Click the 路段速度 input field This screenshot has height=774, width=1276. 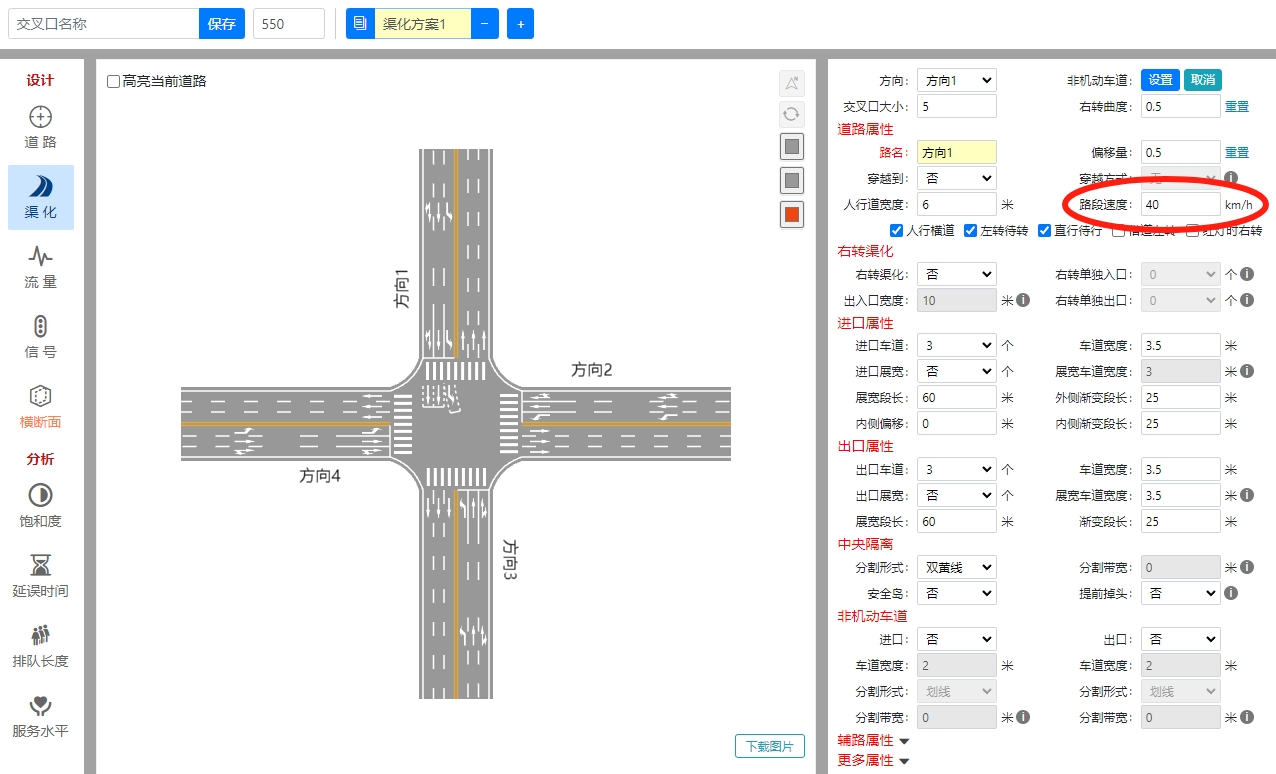[x=1180, y=205]
